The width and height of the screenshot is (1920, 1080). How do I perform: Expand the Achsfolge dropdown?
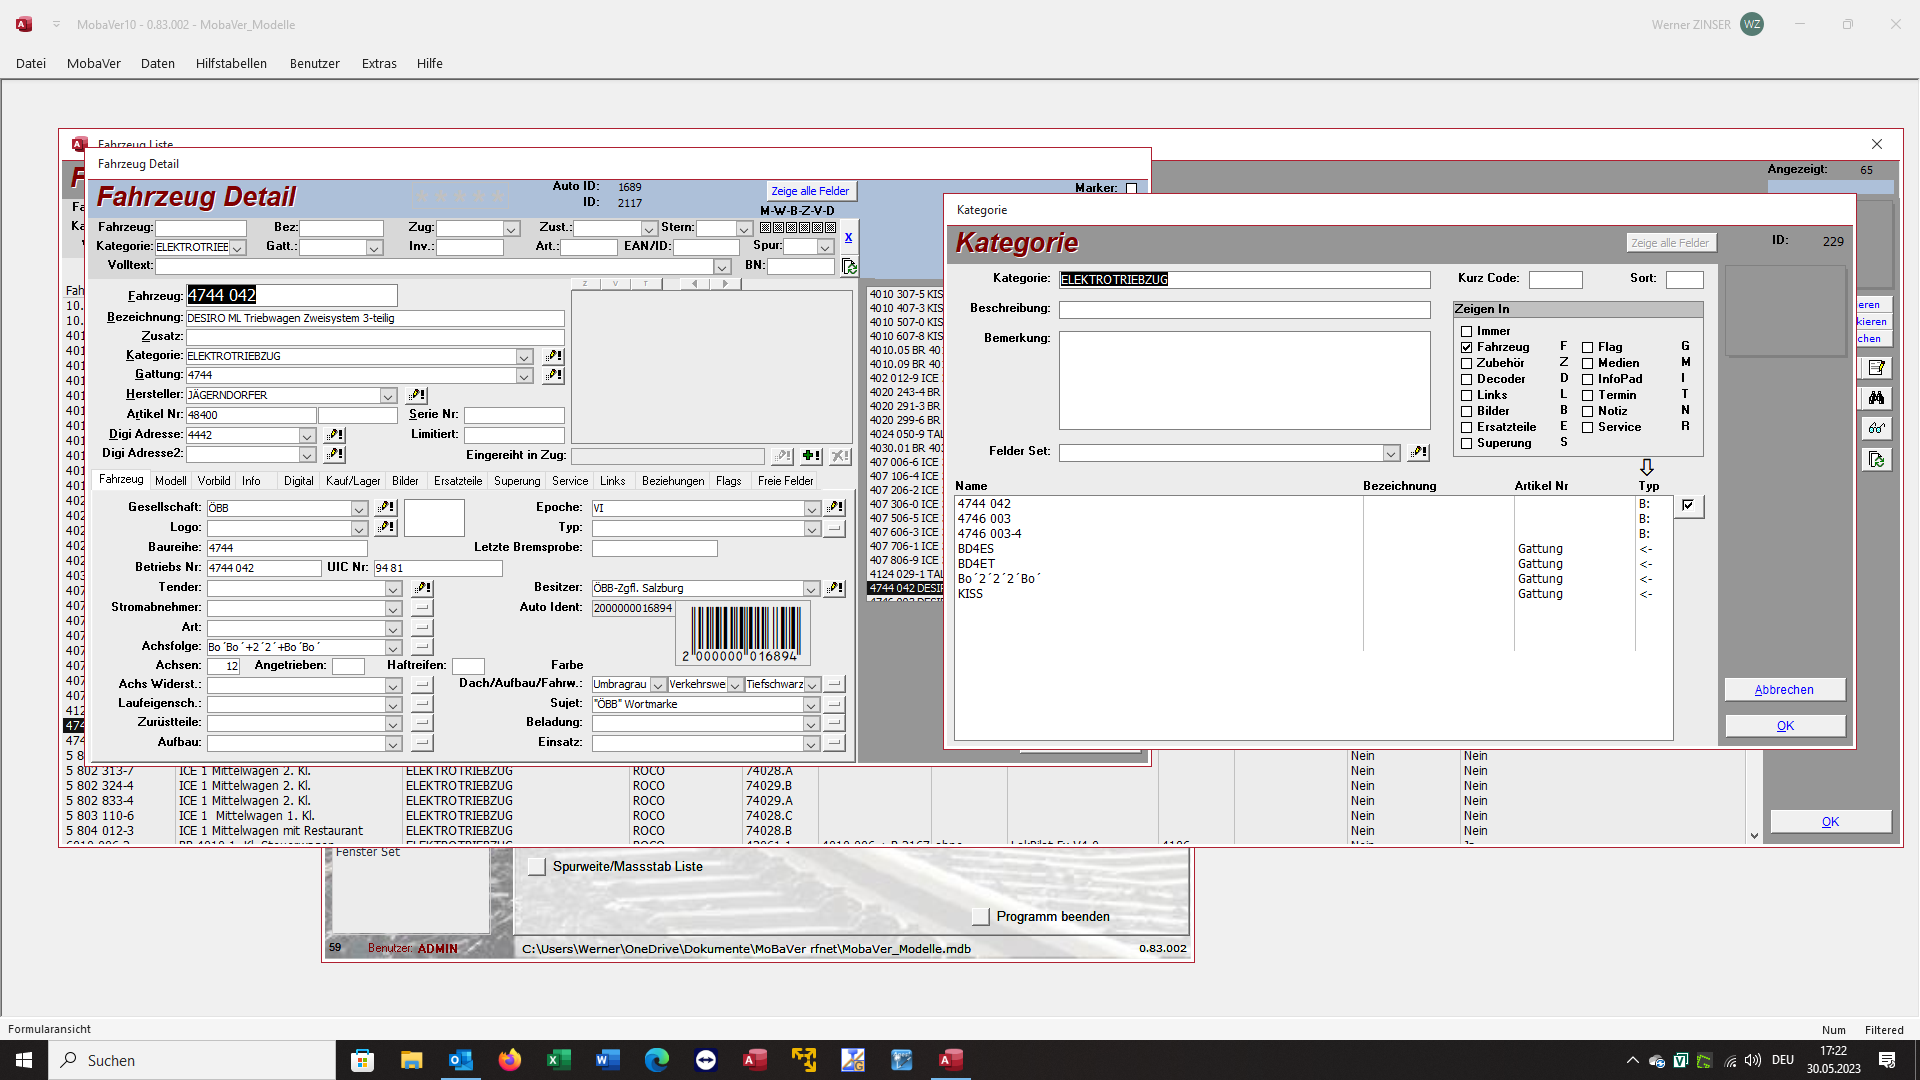393,648
